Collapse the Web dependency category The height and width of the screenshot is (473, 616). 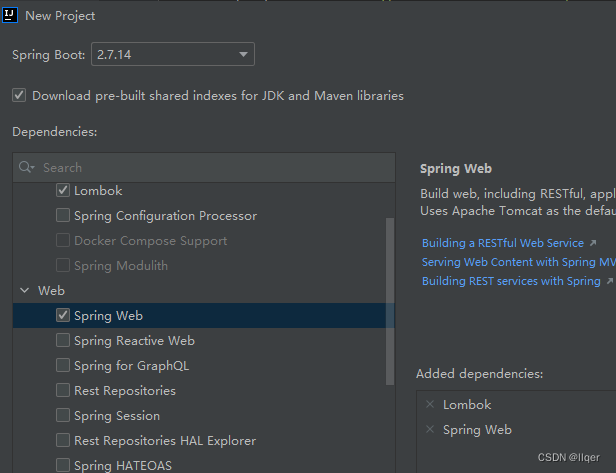coord(24,290)
